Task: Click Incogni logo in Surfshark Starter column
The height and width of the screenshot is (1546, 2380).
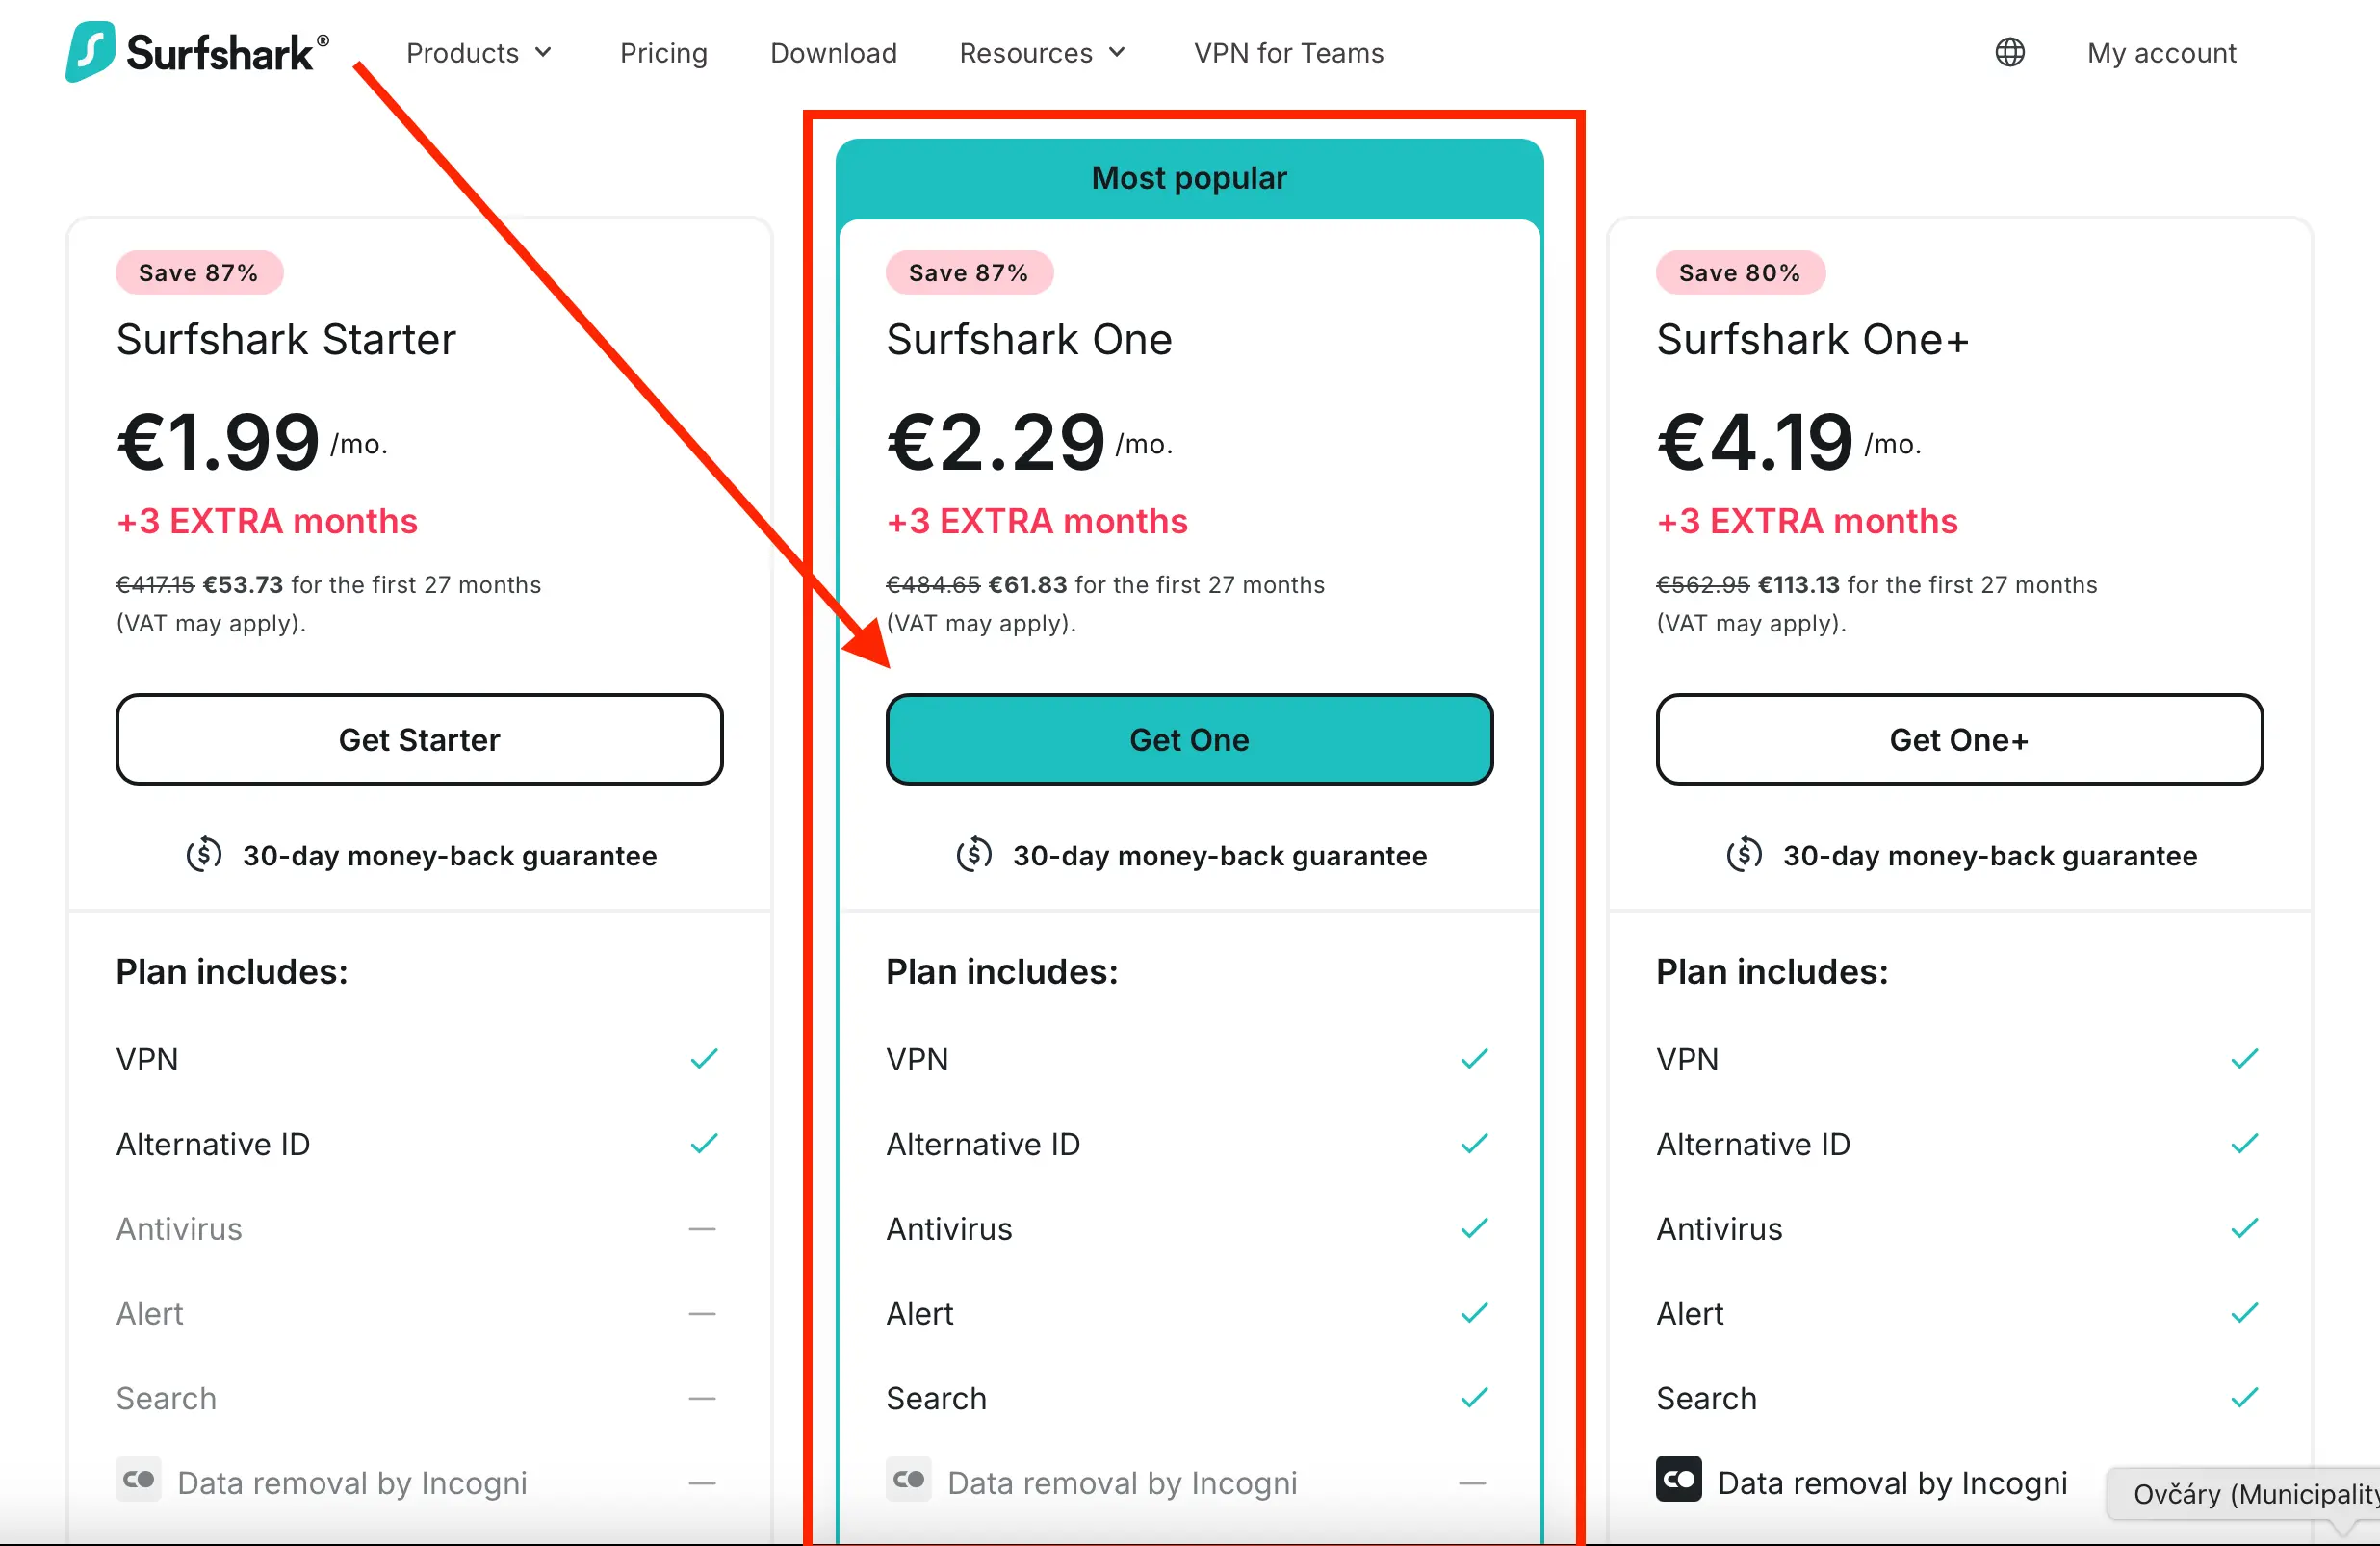Action: point(138,1481)
